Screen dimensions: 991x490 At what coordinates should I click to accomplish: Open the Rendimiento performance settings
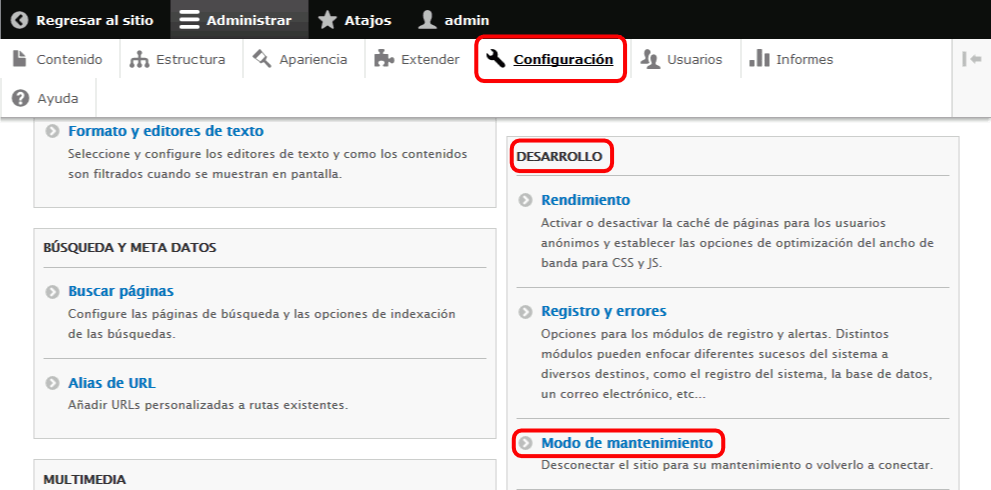[x=586, y=200]
